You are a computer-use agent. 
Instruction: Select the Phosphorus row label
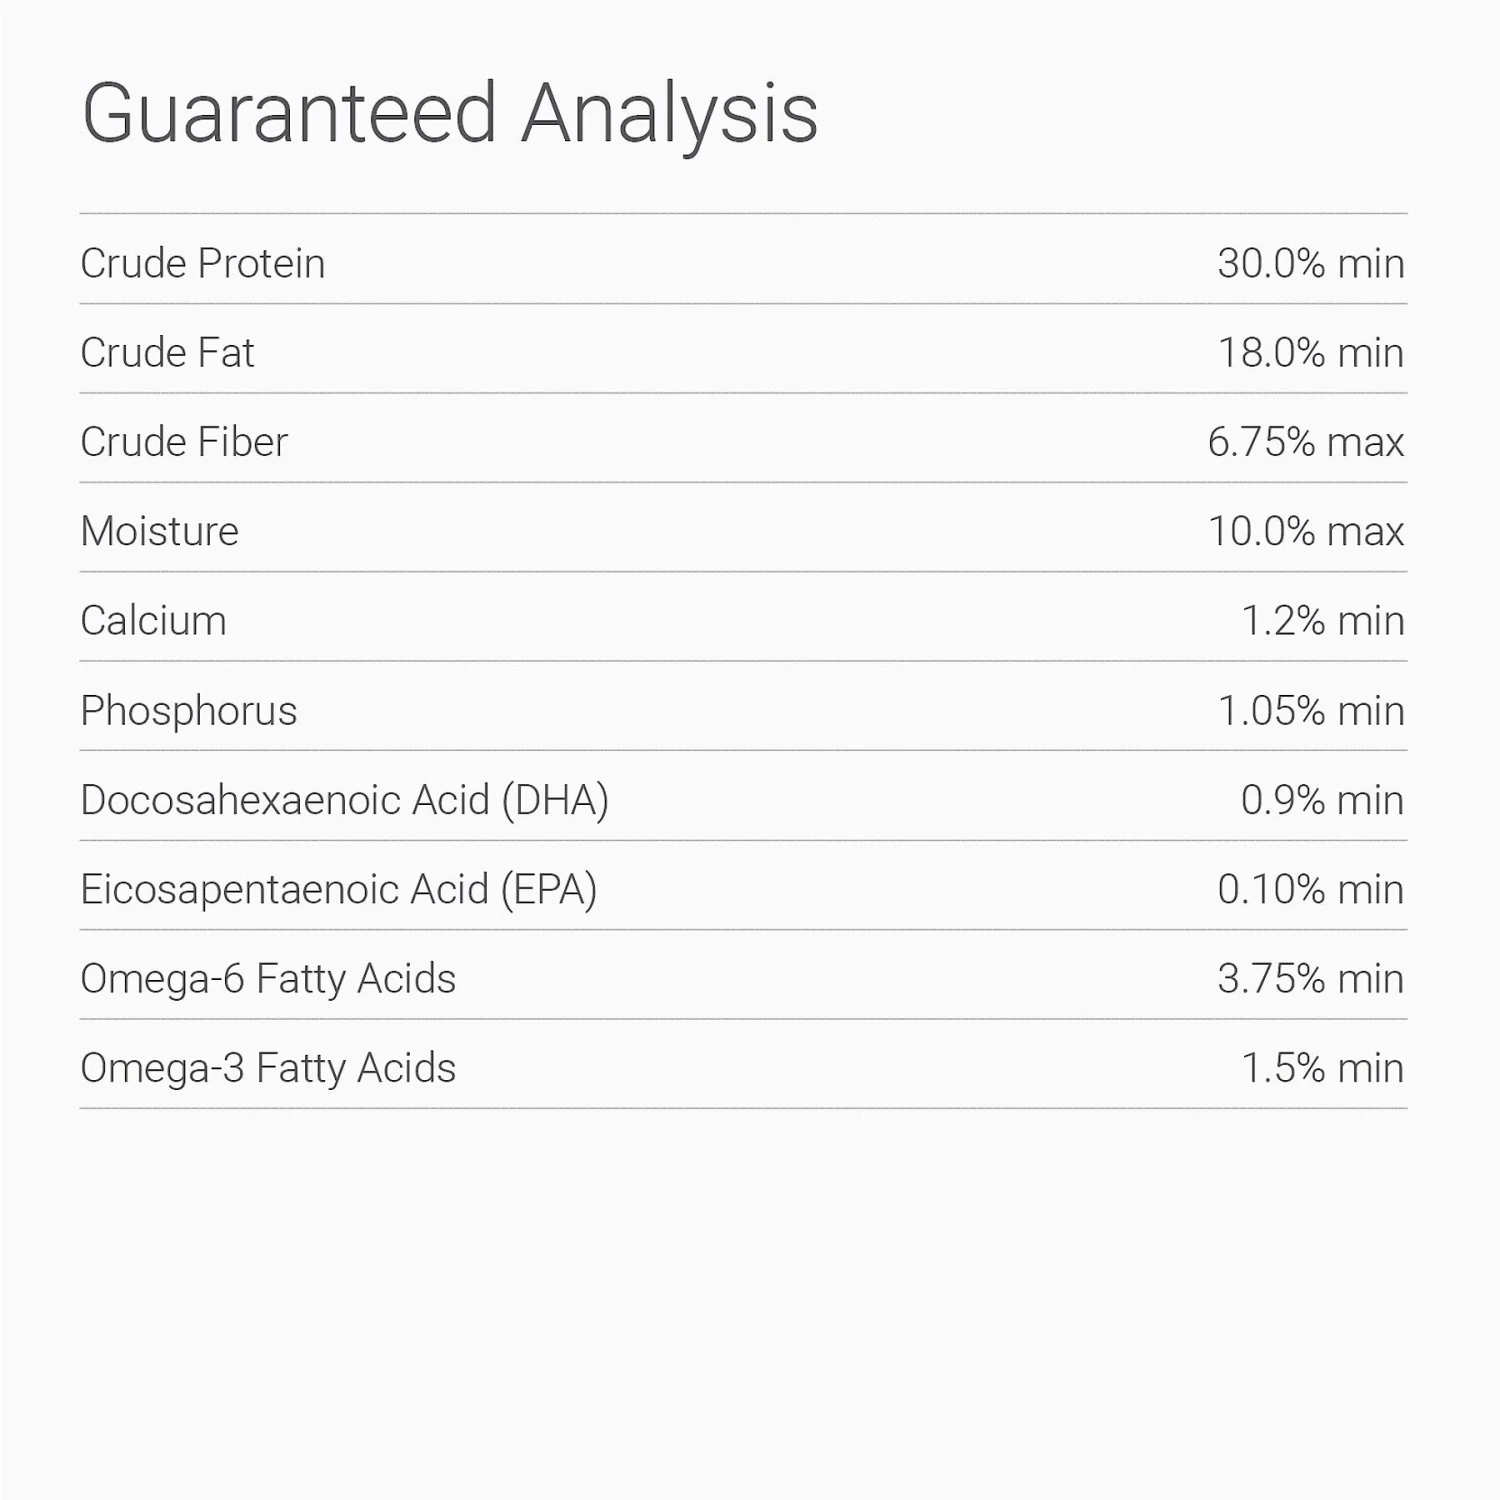[189, 711]
